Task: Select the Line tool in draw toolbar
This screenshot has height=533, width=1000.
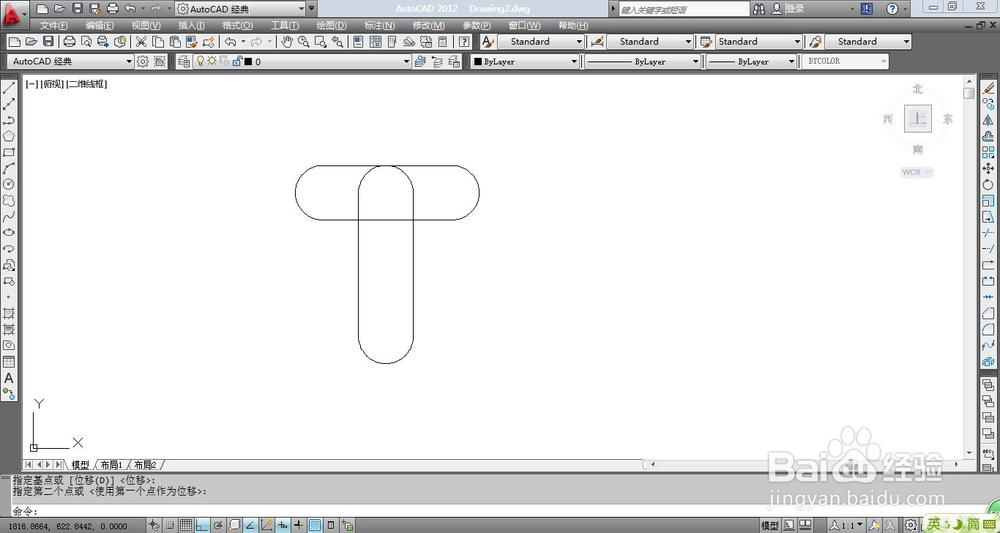Action: click(9, 88)
